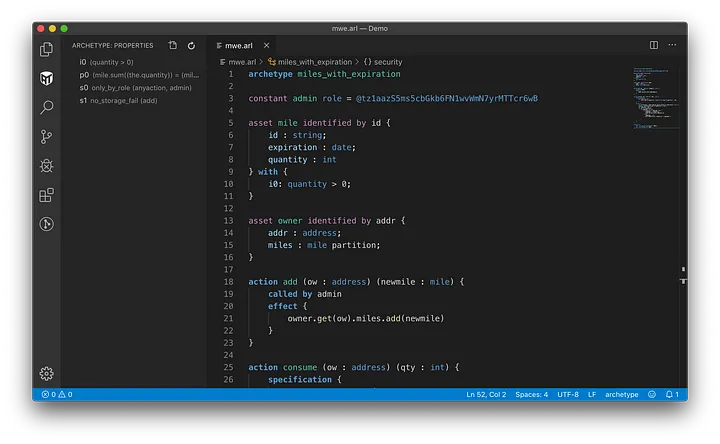Open the Source Control view

tap(46, 137)
